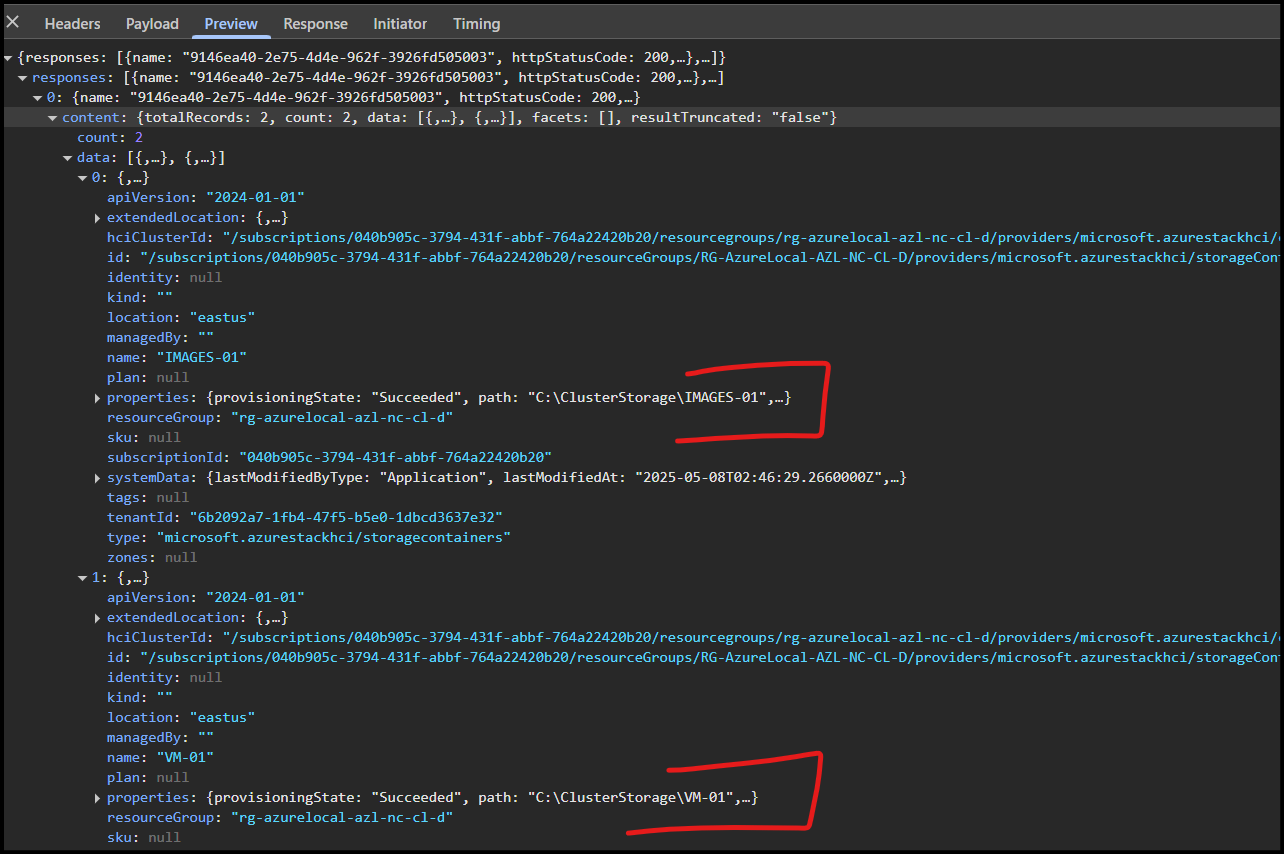Expand extendedLocation under VM-01 entry

[98, 618]
